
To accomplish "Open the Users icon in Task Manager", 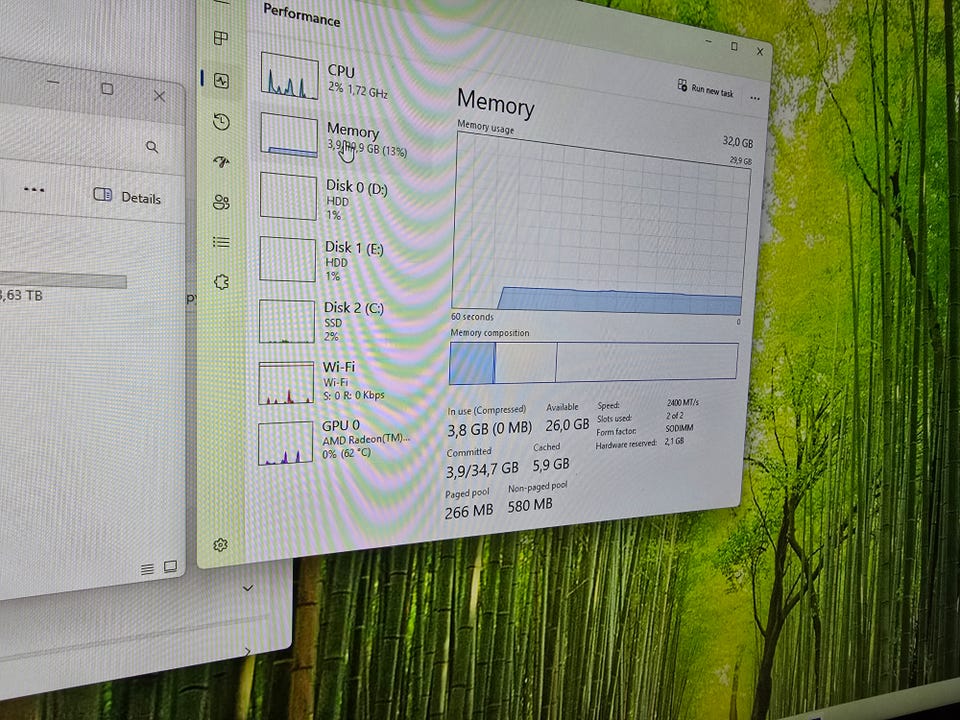I will pyautogui.click(x=221, y=202).
